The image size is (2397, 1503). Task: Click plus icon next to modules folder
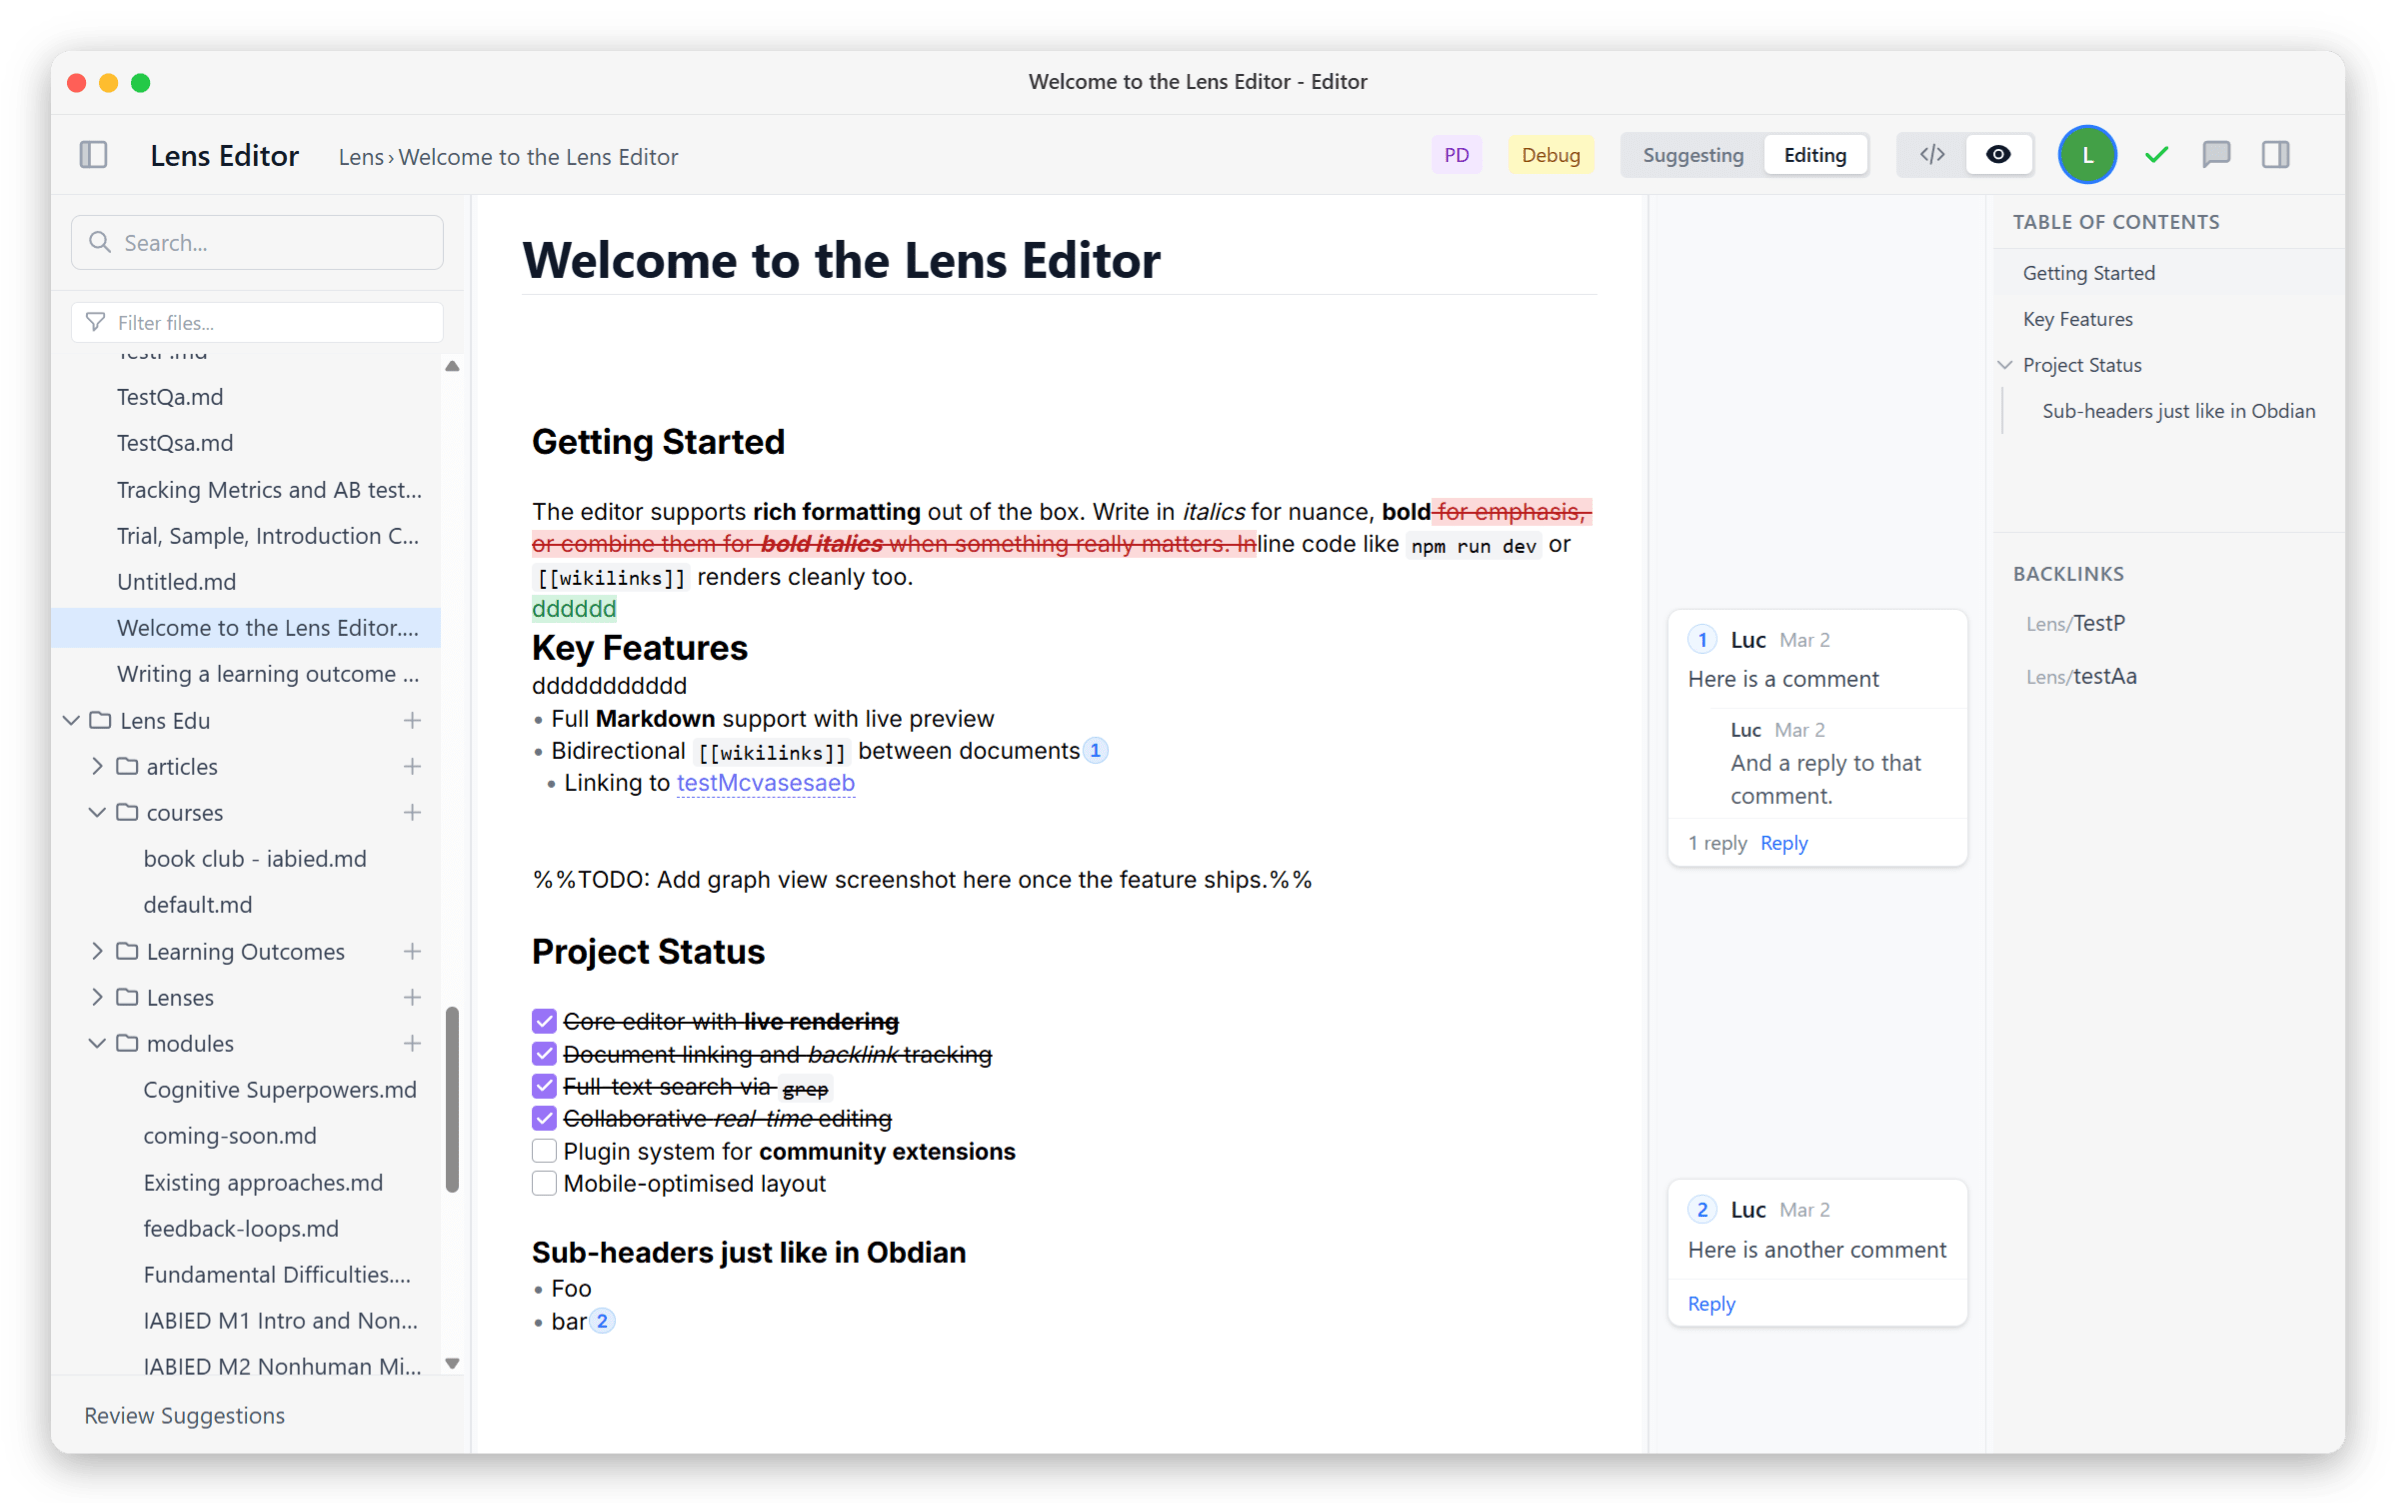(x=412, y=1044)
